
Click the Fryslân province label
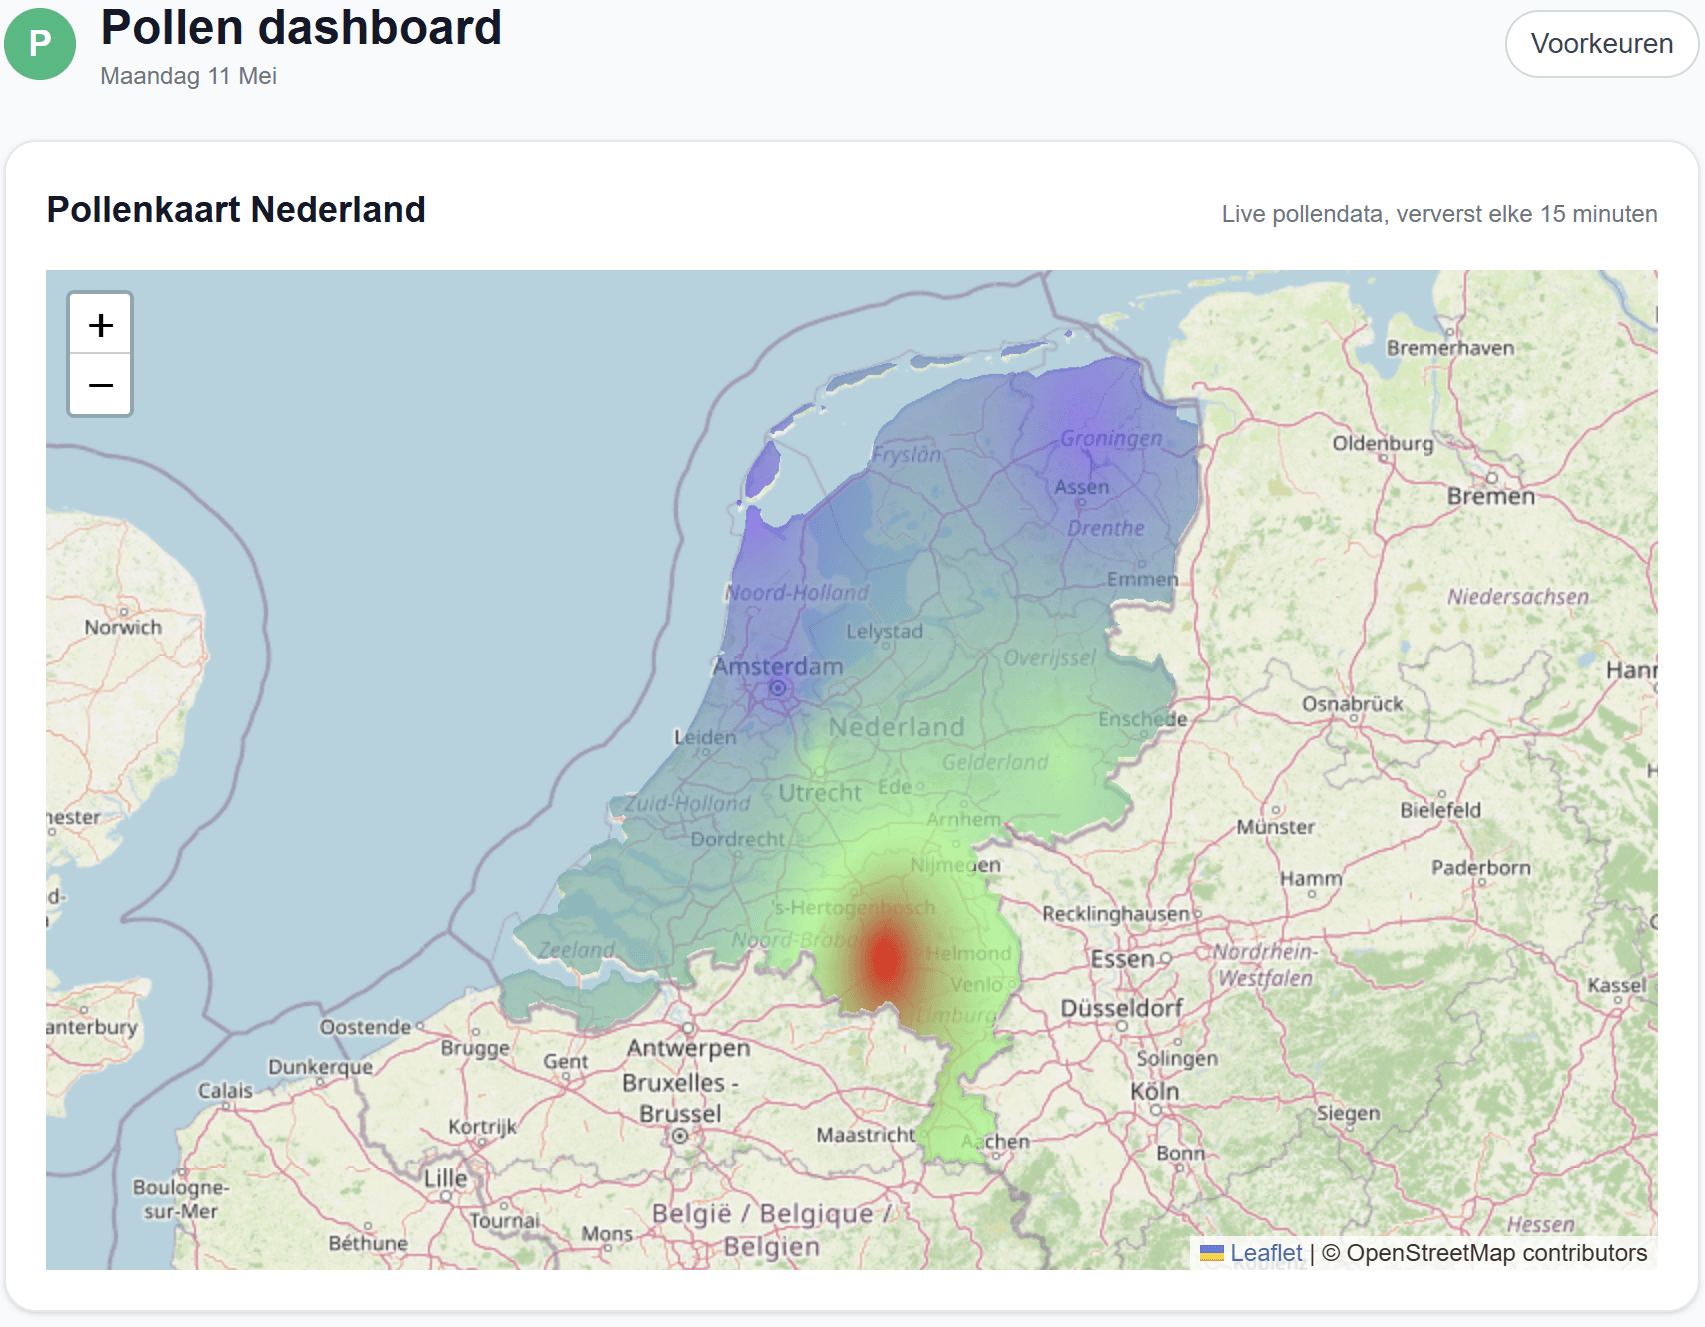point(906,454)
